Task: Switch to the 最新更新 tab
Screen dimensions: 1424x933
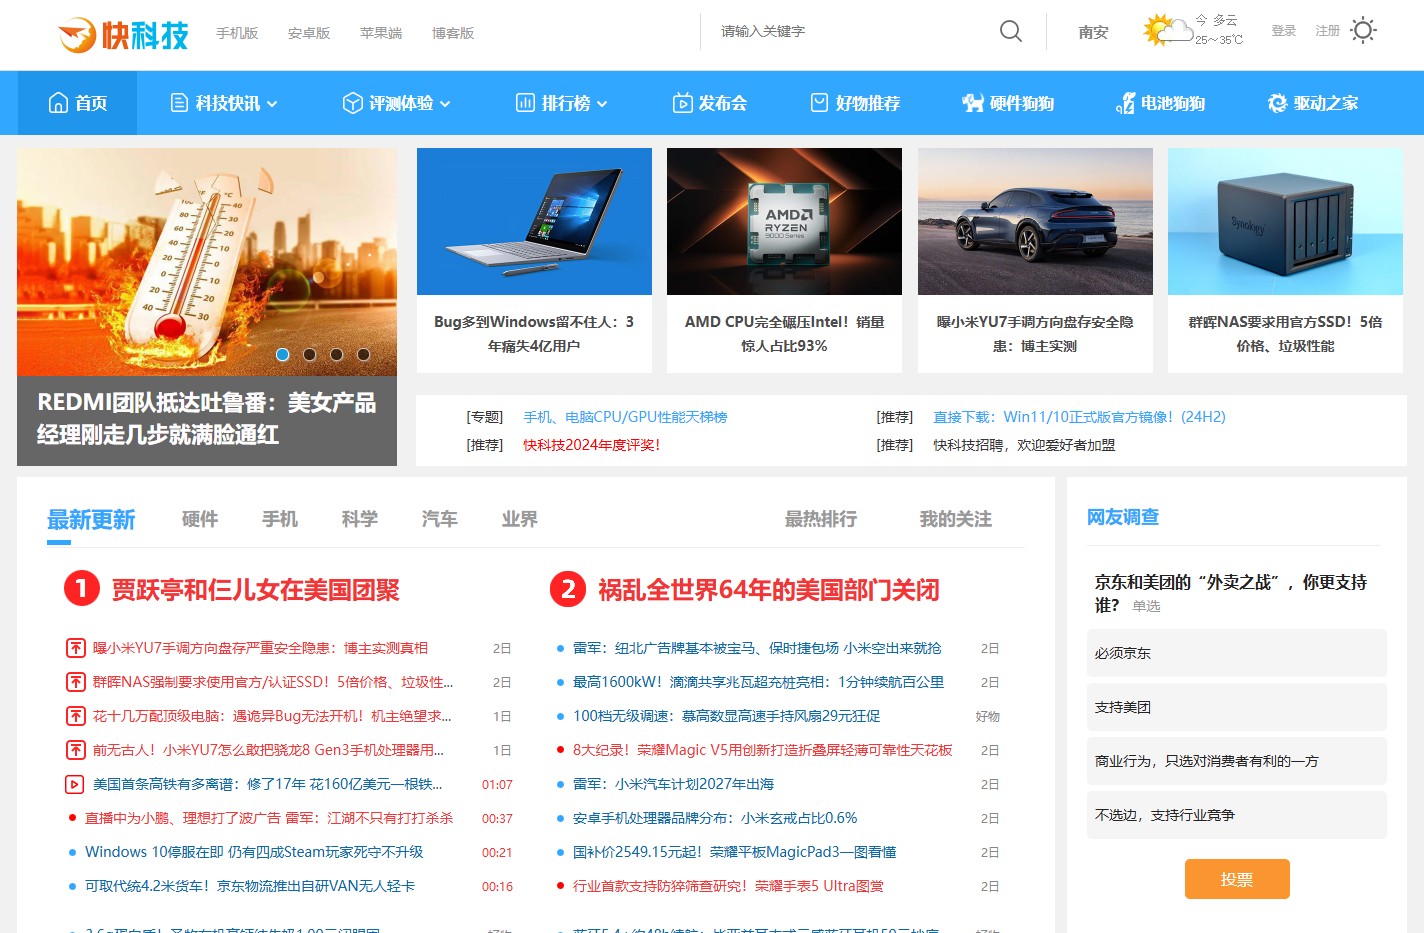Action: [91, 519]
